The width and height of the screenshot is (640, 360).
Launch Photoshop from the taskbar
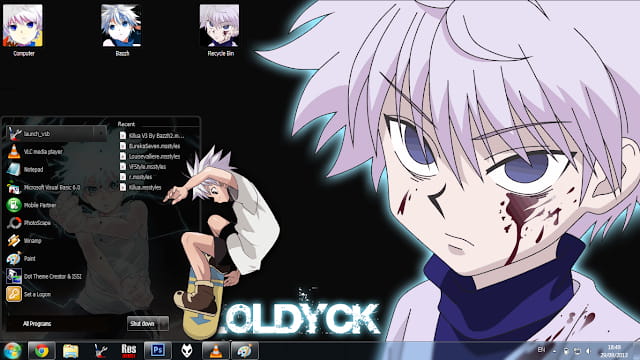point(158,351)
